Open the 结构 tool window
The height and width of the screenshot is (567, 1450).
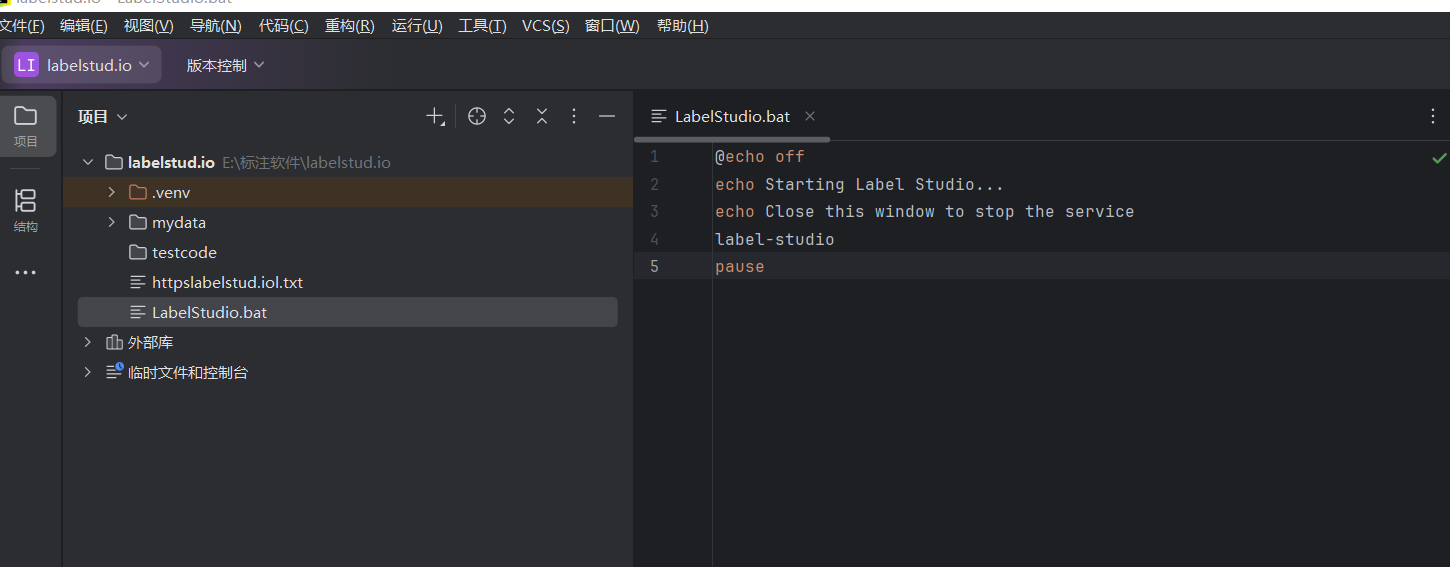[x=26, y=210]
